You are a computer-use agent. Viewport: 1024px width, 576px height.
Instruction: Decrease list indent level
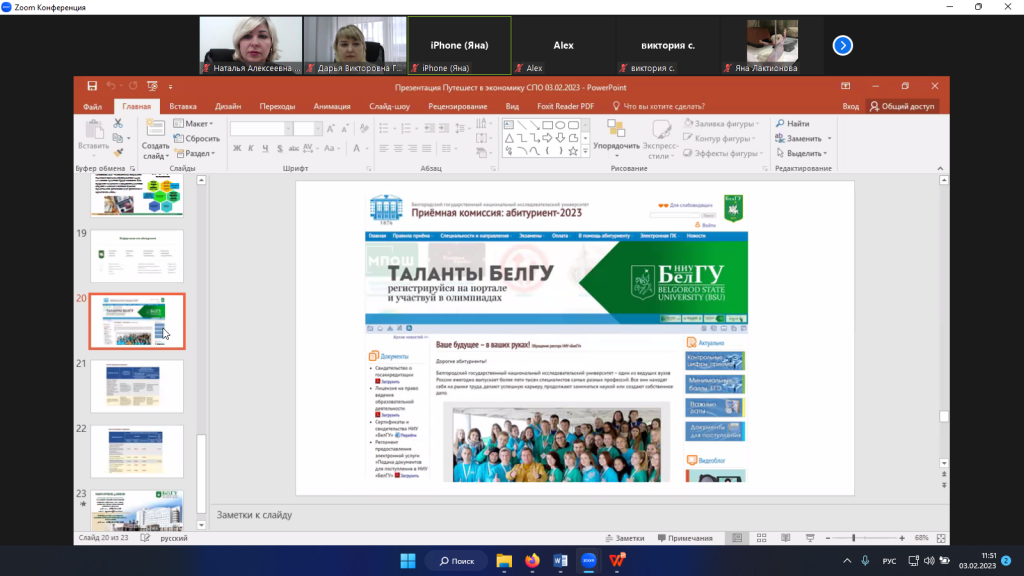429,129
